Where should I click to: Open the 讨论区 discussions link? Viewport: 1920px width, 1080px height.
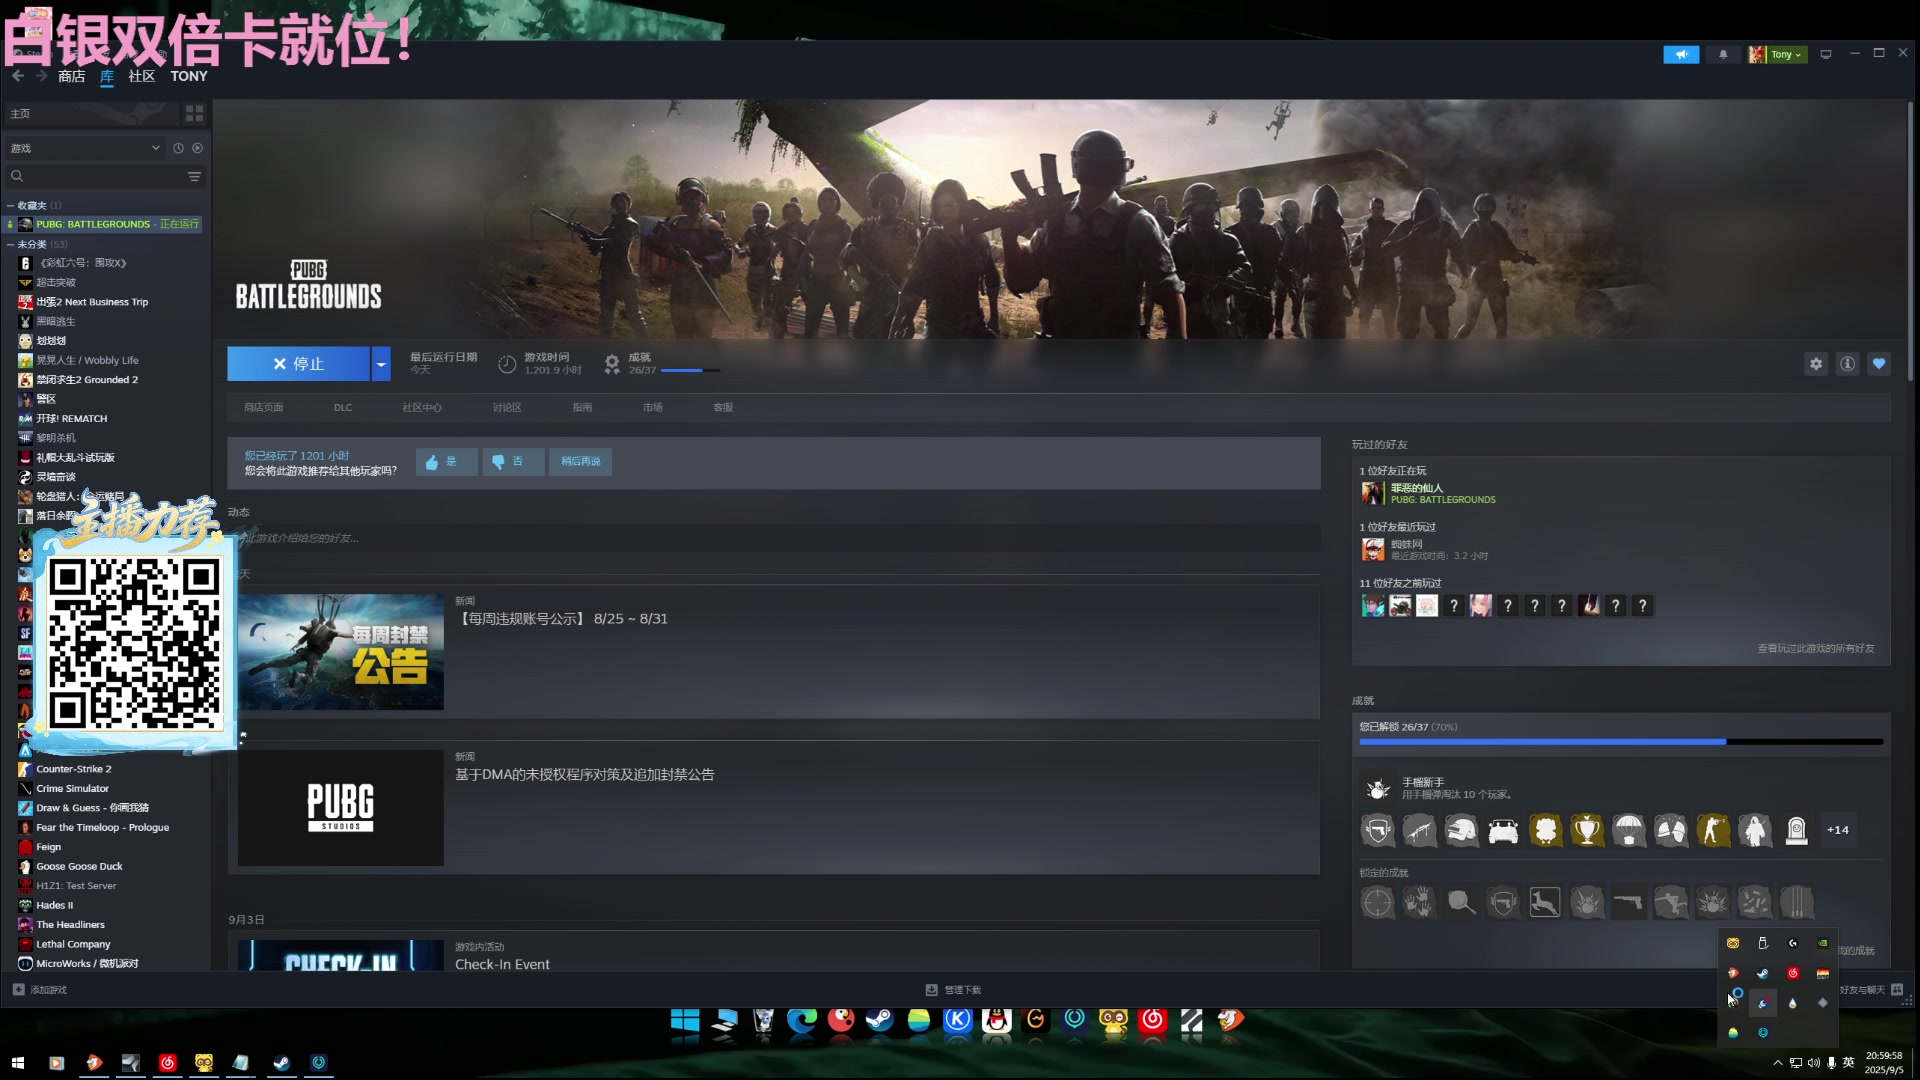point(507,407)
